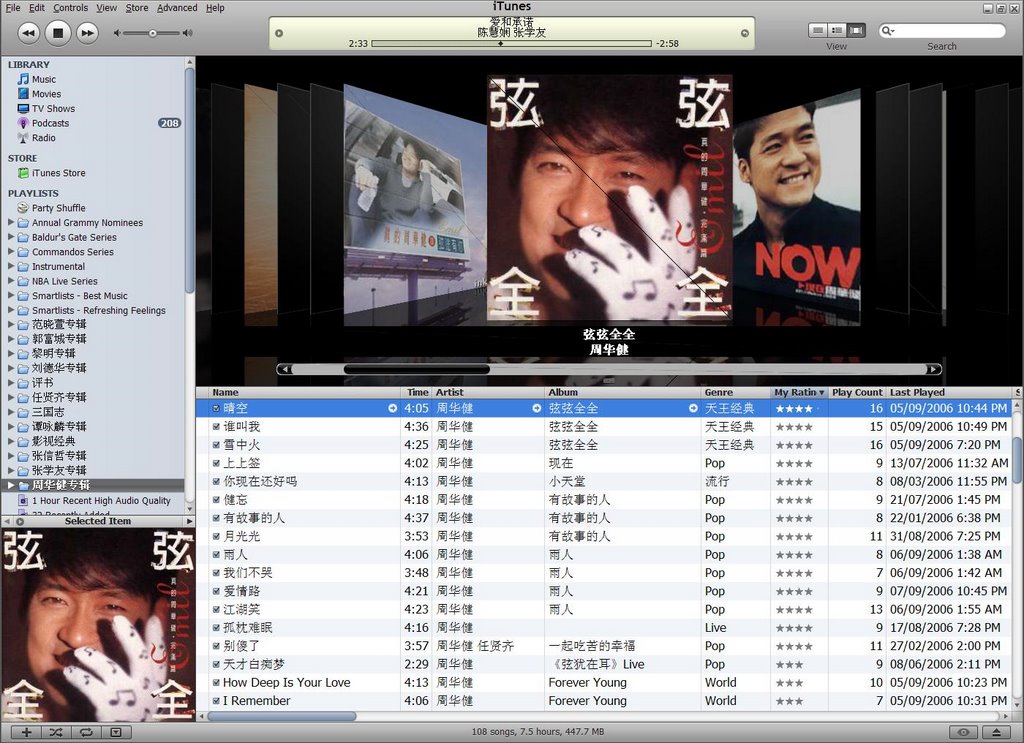Open the Controls menu
Screen dimensions: 1024x743
[71, 8]
